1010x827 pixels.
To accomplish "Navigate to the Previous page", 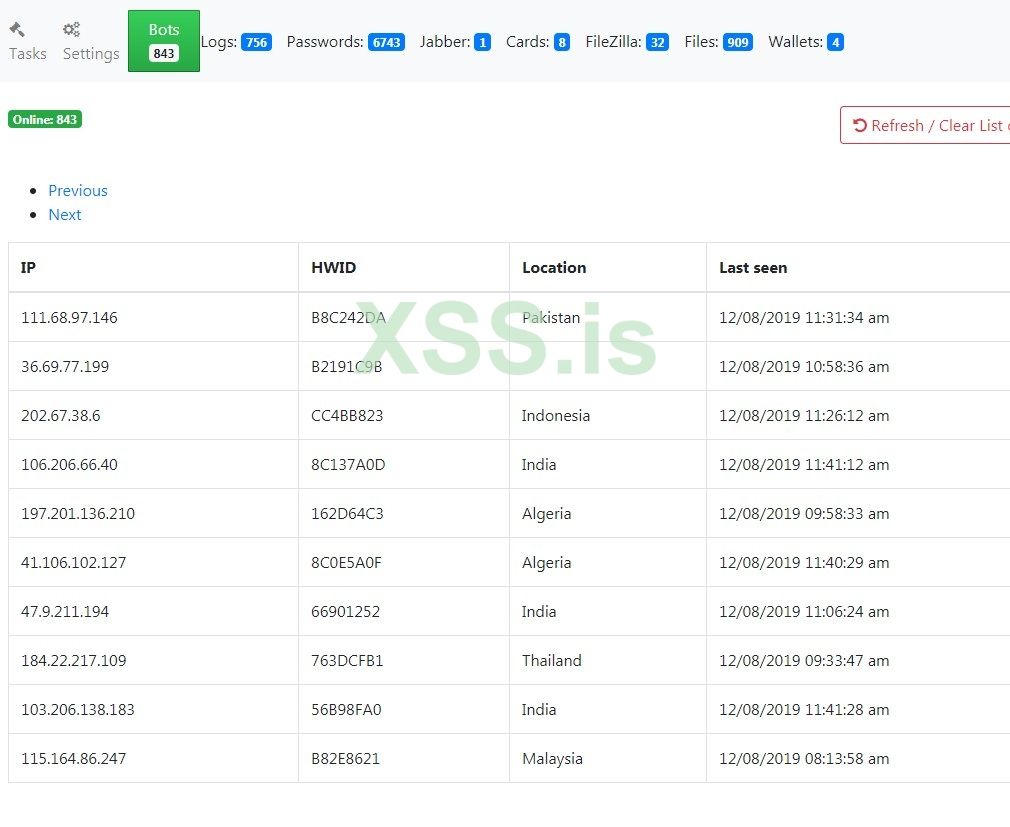I will pyautogui.click(x=78, y=190).
